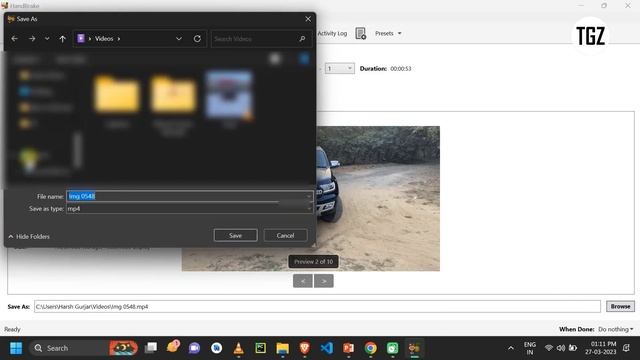The image size is (640, 360).
Task: Go back in Save As dialog
Action: tap(15, 39)
